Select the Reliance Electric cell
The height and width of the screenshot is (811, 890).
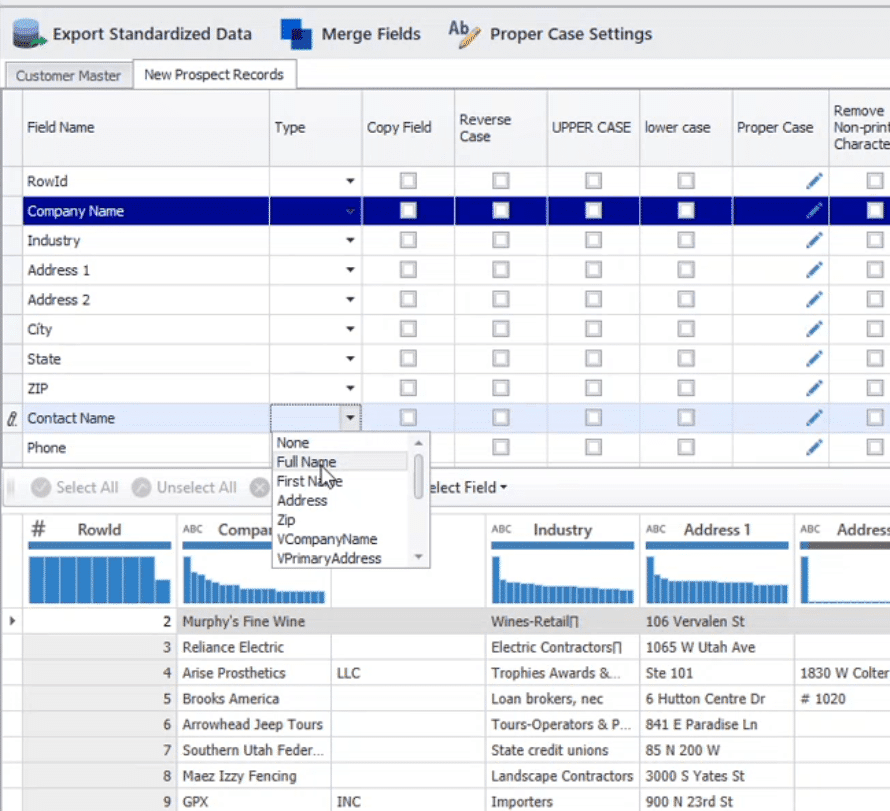254,647
